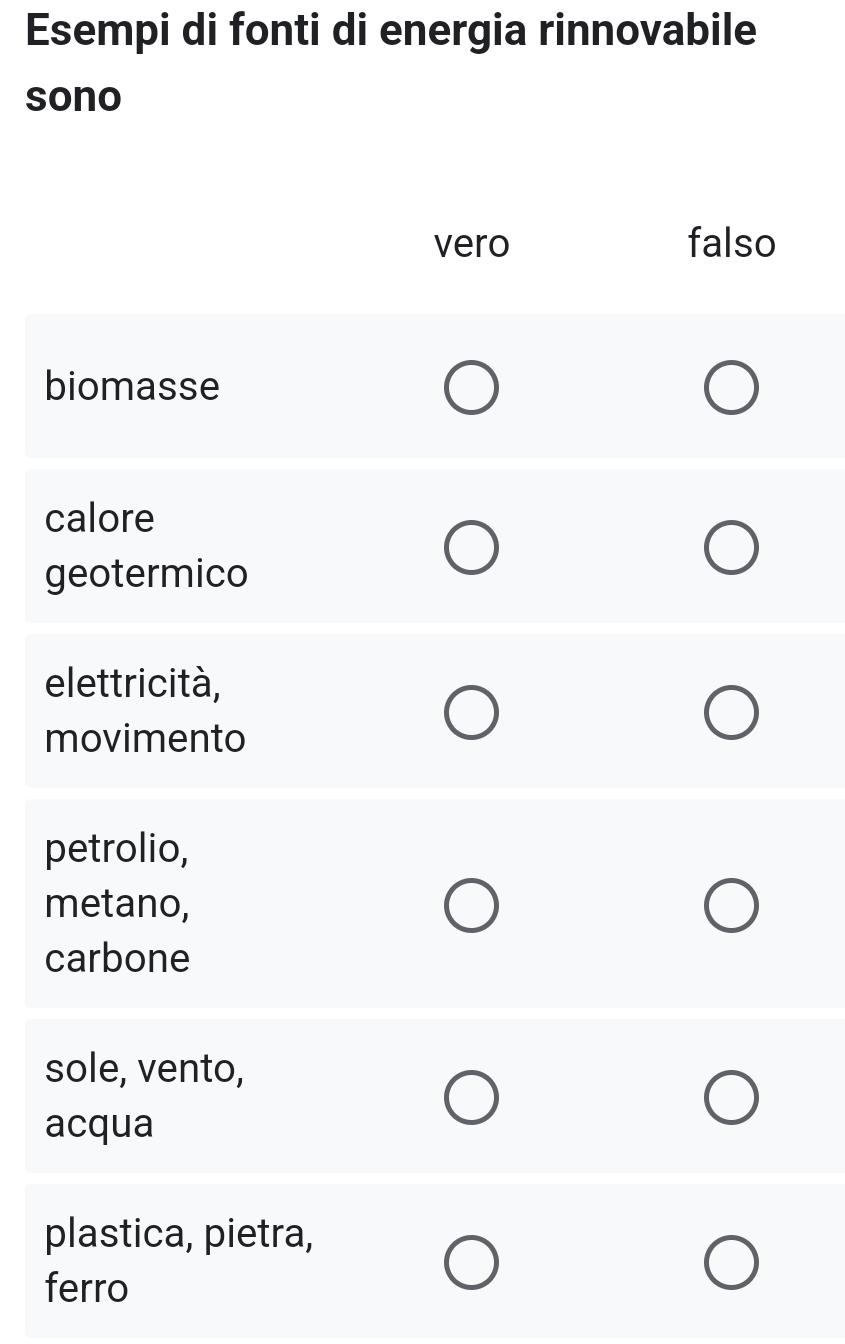Choose falso for elettricità, movimento
This screenshot has width=845, height=1344.
(731, 712)
